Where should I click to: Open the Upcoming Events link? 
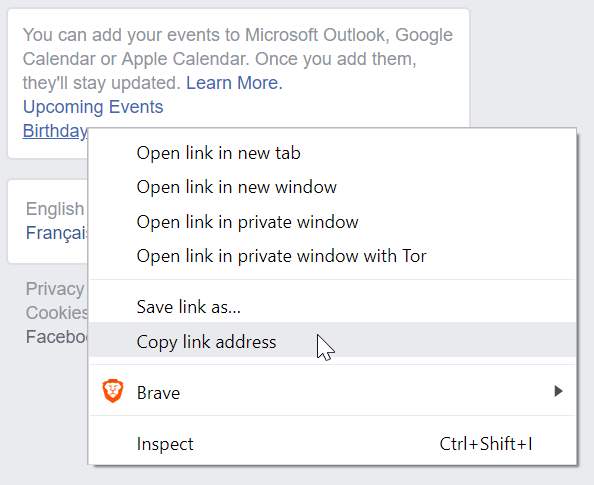(93, 106)
